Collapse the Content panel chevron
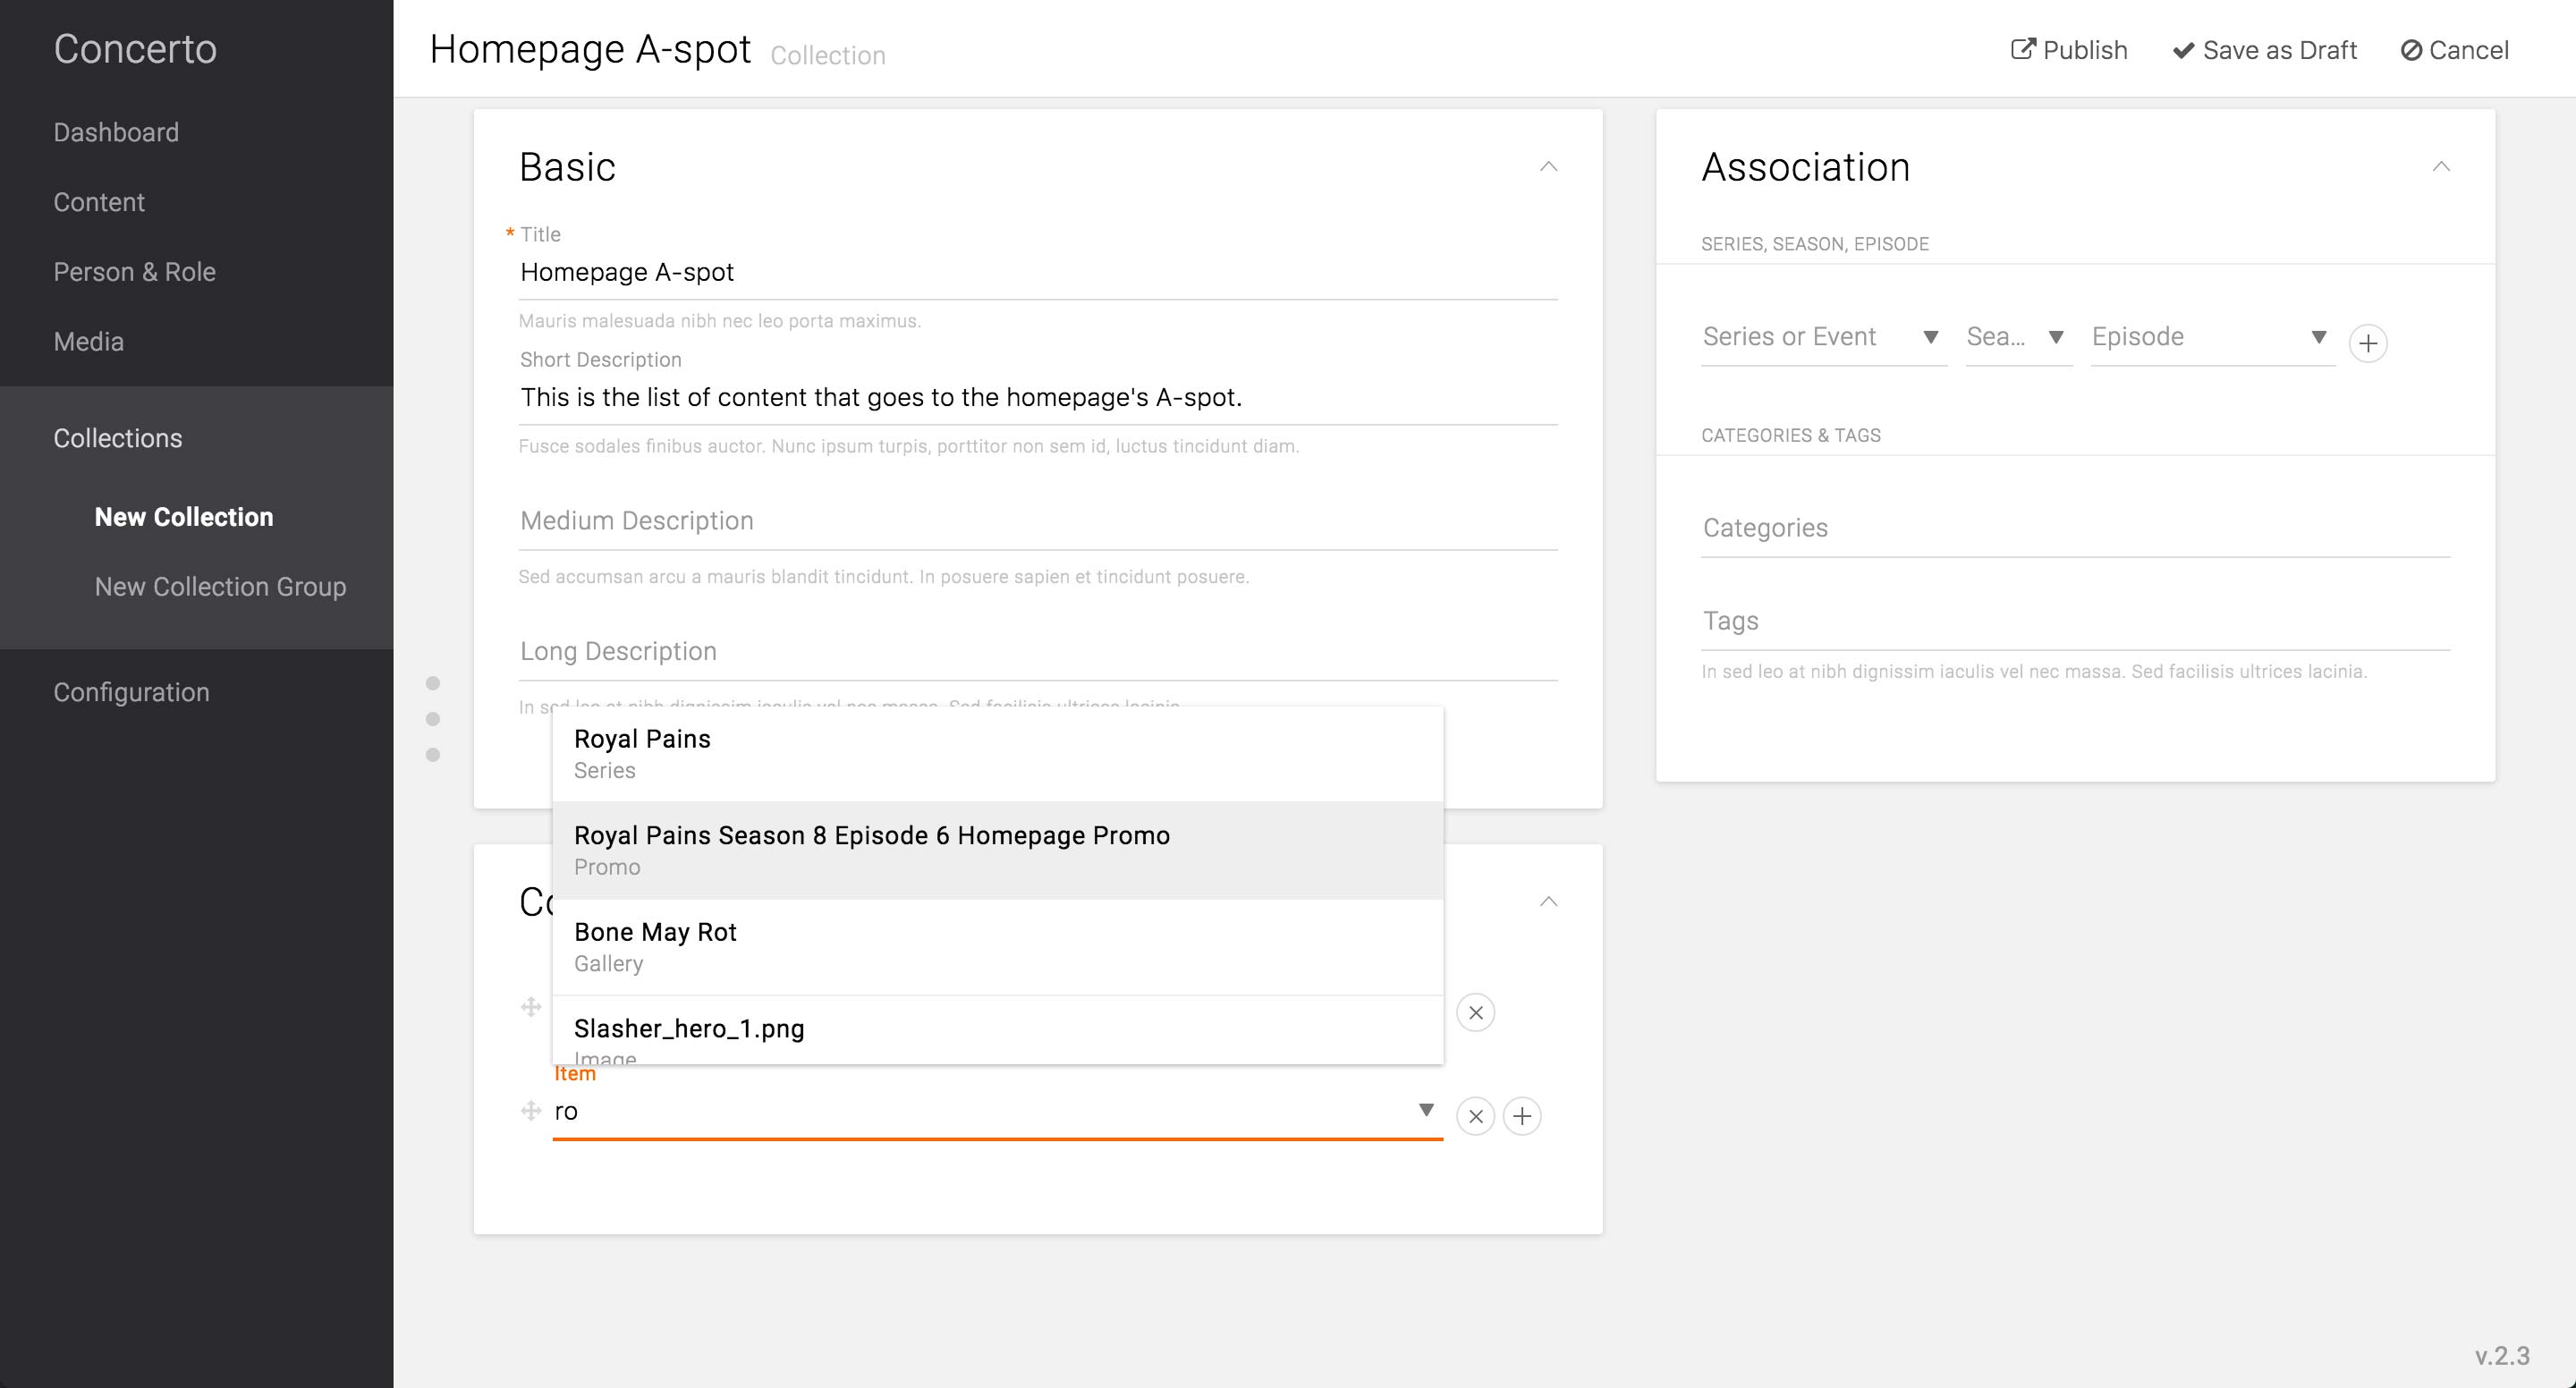Image resolution: width=2576 pixels, height=1388 pixels. [1548, 902]
